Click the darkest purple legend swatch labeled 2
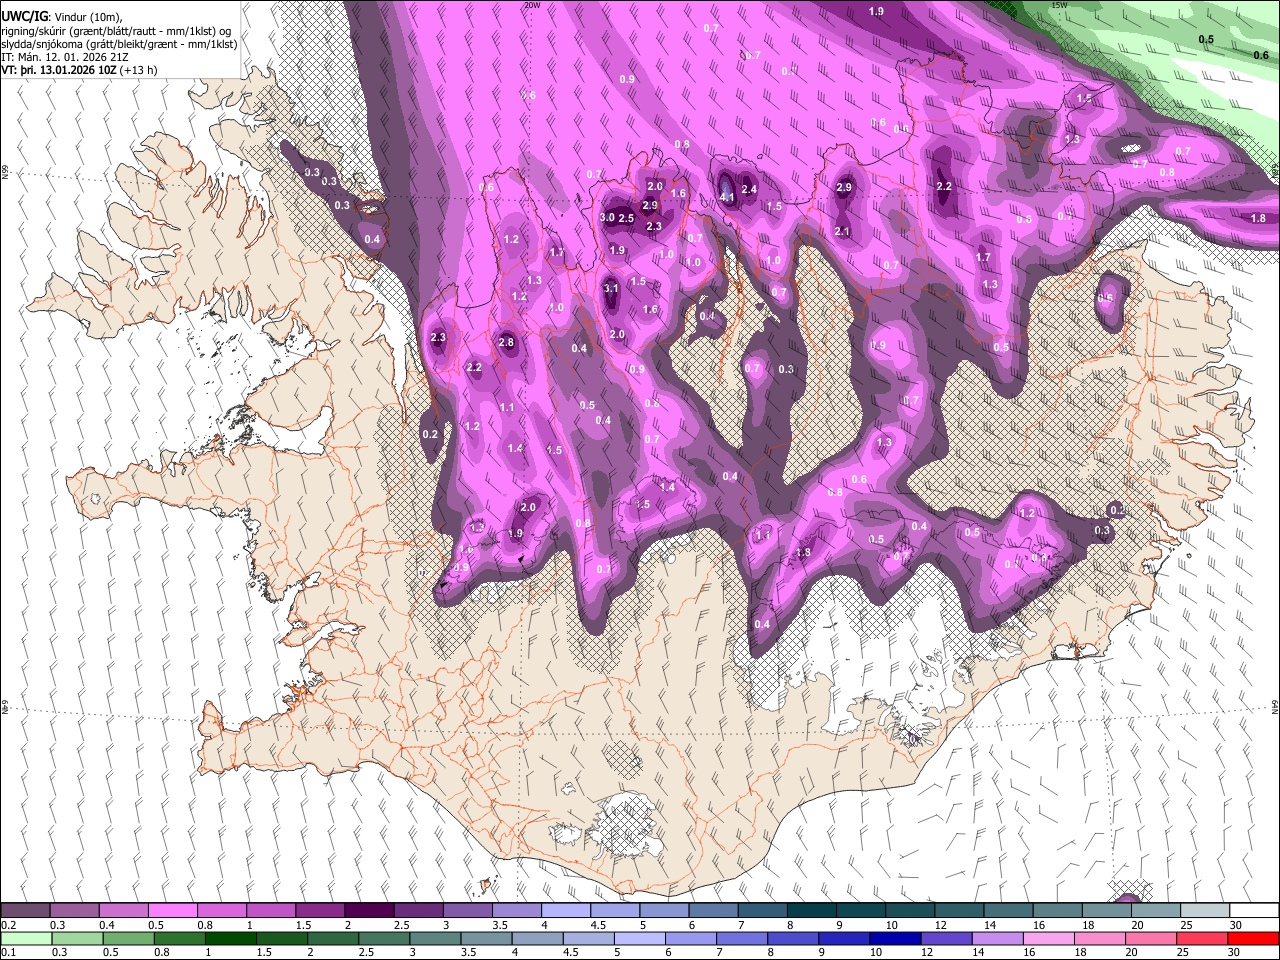The height and width of the screenshot is (960, 1280). (x=368, y=911)
